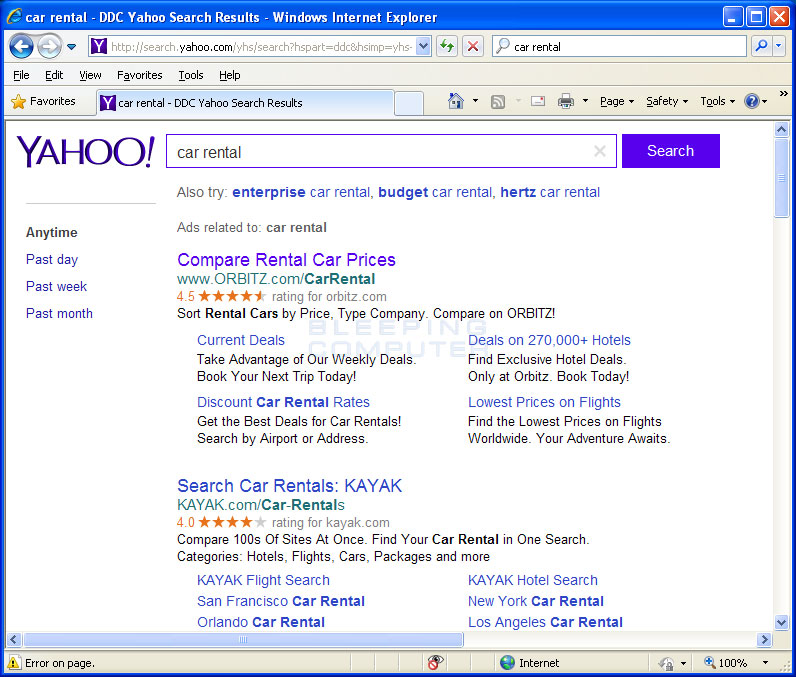This screenshot has height=677, width=796.
Task: Open the Home button dropdown arrow
Action: 475,101
